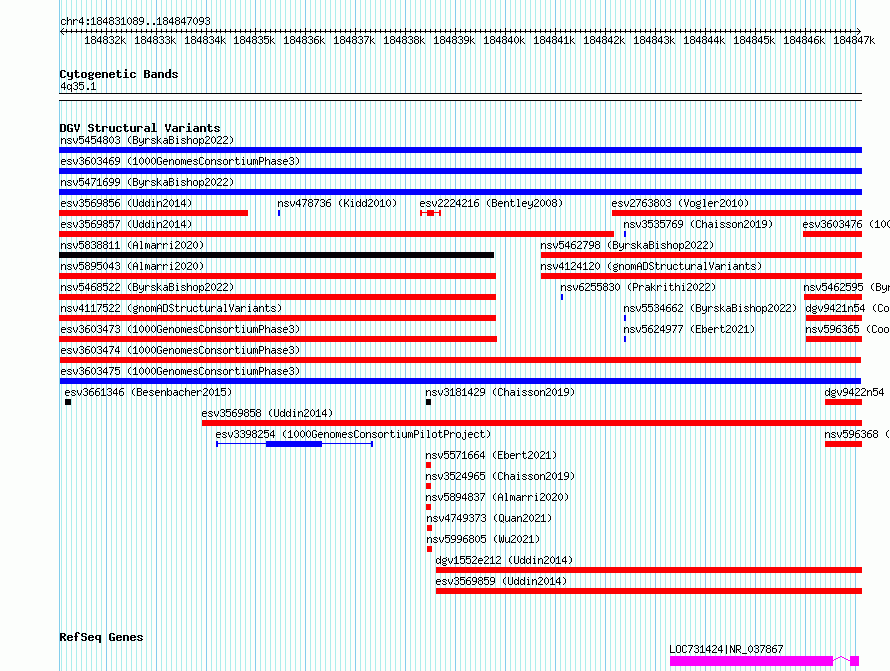Open nsv4117522 (gnomADStructuralVariants) label
The image size is (890, 671).
pos(171,308)
